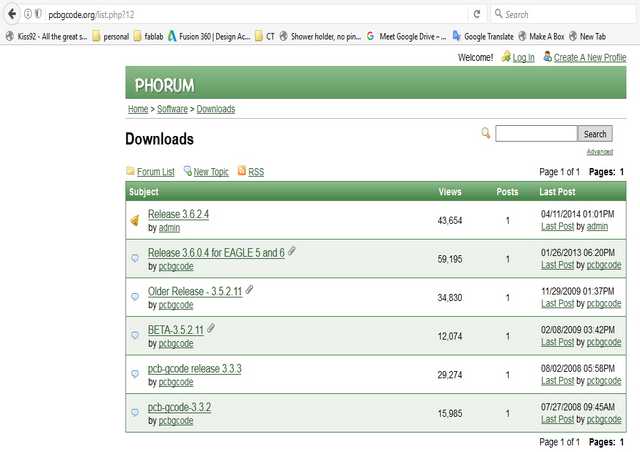Click the browser back arrow button
Image resolution: width=640 pixels, height=452 pixels.
pyautogui.click(x=12, y=14)
